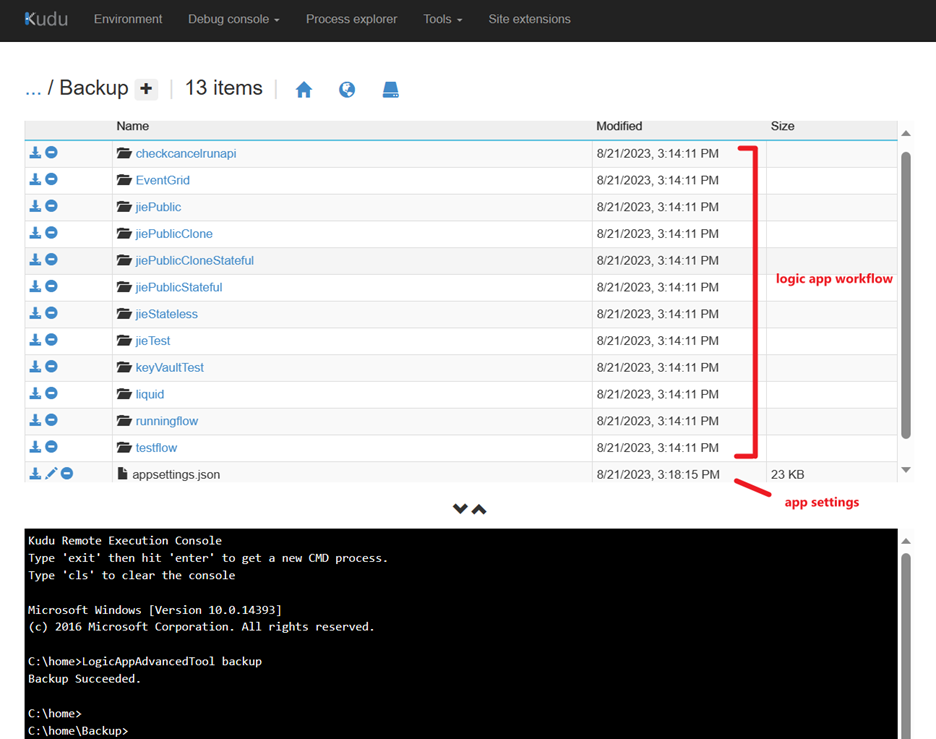Delete the jiePublic folder
This screenshot has height=739, width=936.
tap(51, 206)
